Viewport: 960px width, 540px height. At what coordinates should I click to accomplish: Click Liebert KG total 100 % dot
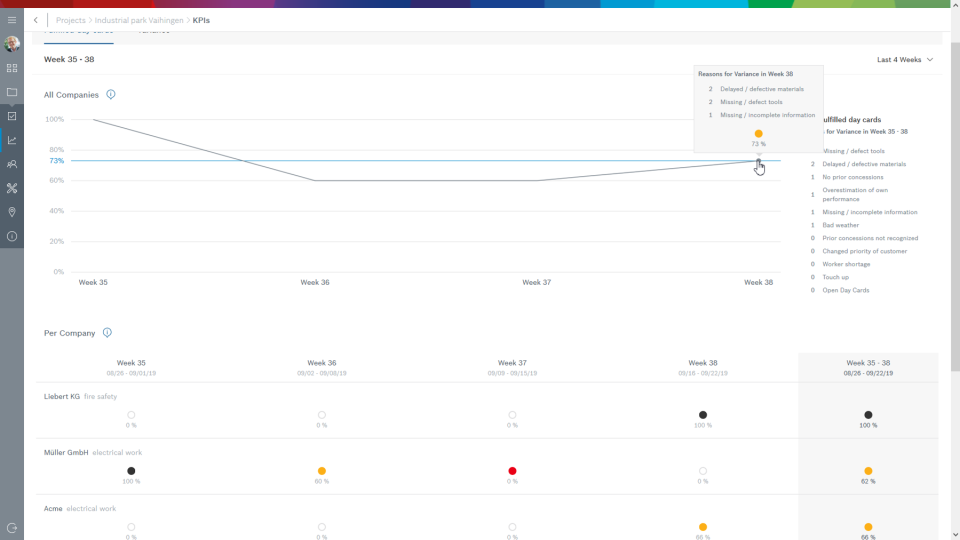click(868, 415)
